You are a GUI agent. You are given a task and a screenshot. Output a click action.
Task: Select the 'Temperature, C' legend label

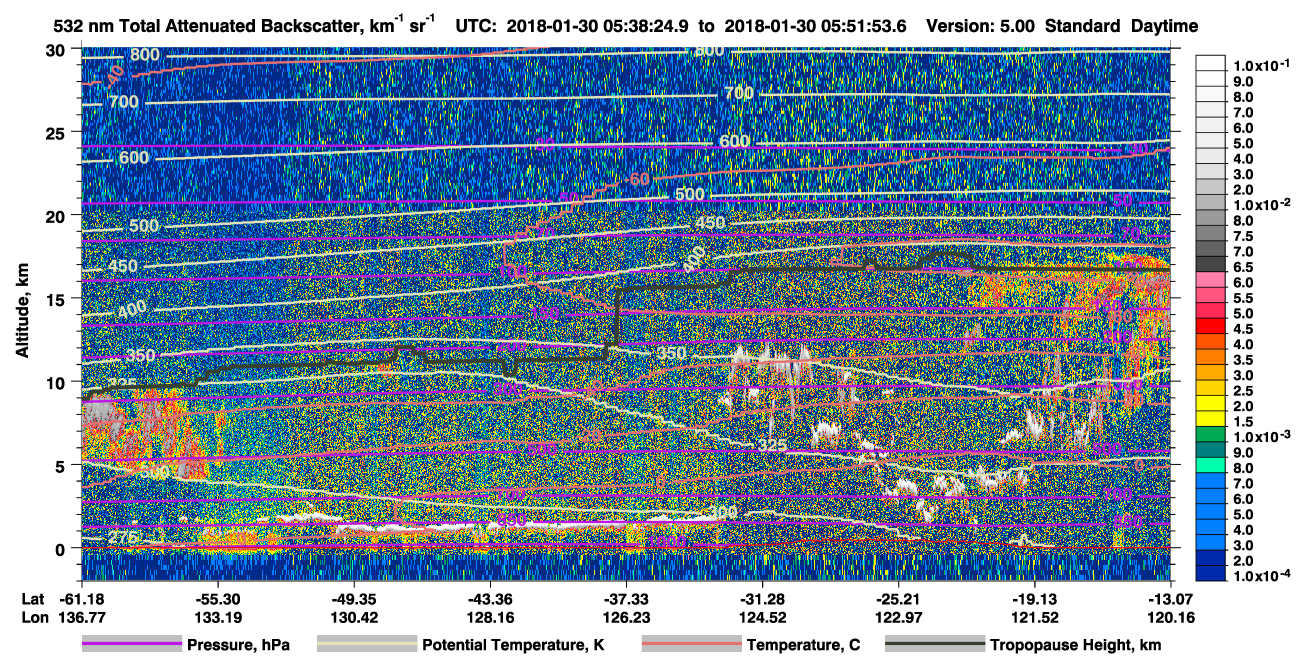click(803, 646)
